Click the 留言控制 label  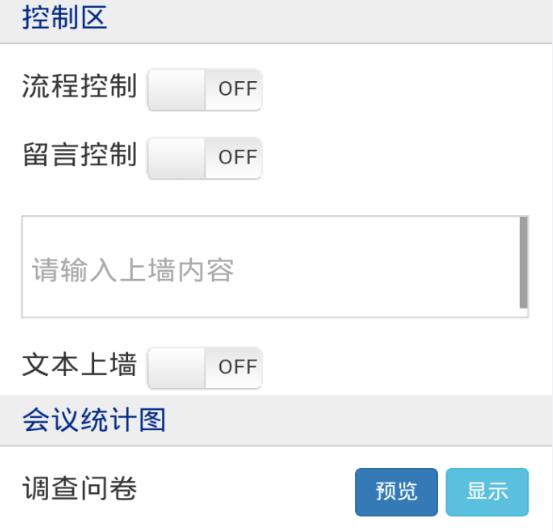[x=79, y=155]
